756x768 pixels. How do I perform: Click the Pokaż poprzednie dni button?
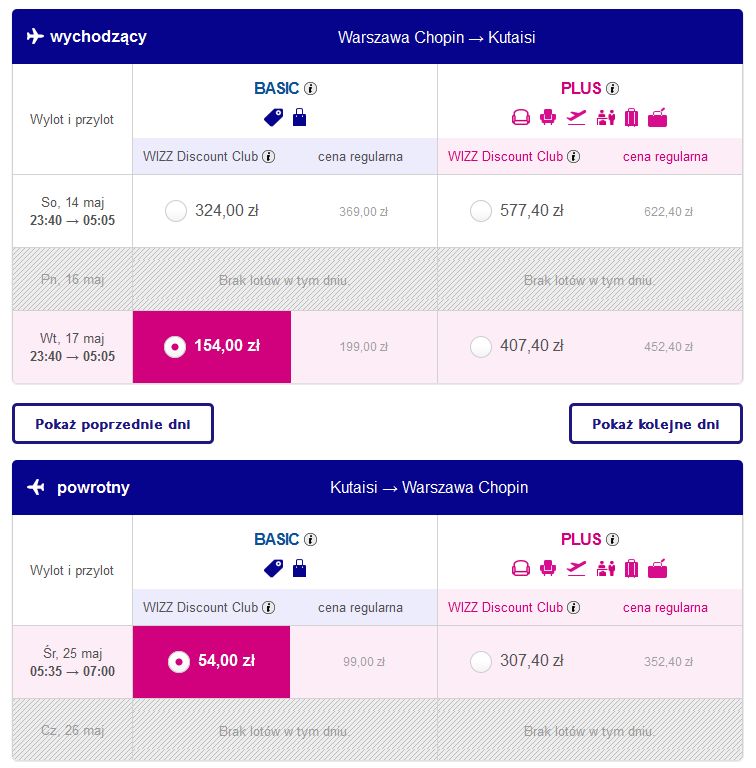(x=113, y=424)
